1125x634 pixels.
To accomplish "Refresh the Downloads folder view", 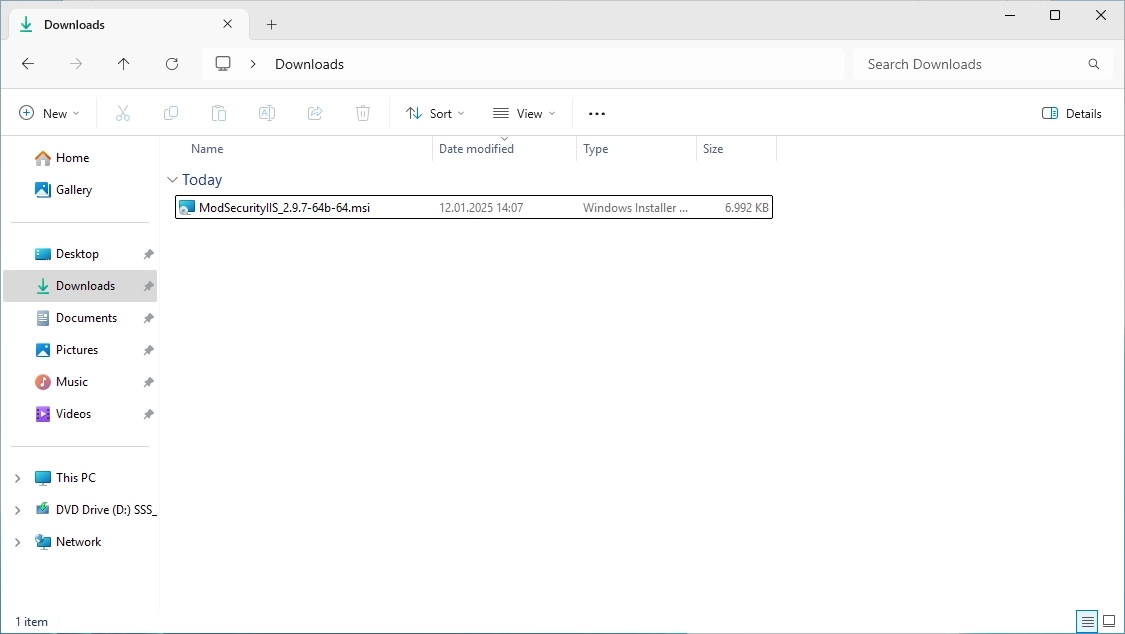I will click(172, 64).
